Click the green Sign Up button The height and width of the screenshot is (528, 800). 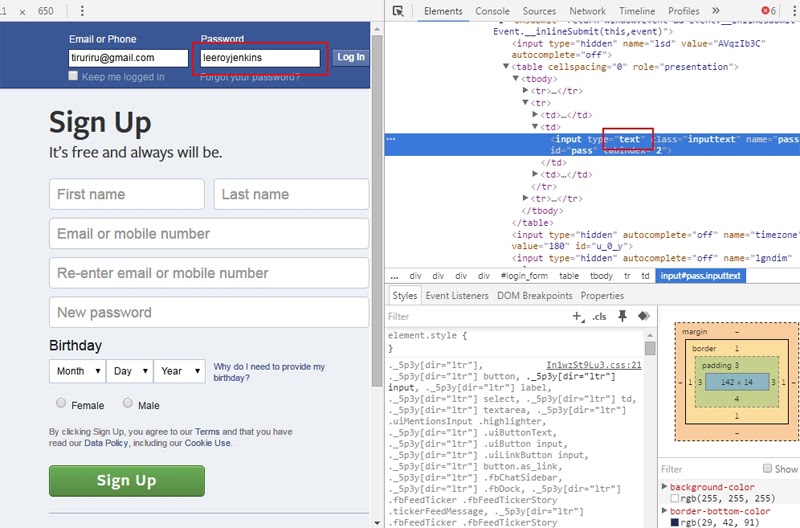pyautogui.click(x=127, y=481)
